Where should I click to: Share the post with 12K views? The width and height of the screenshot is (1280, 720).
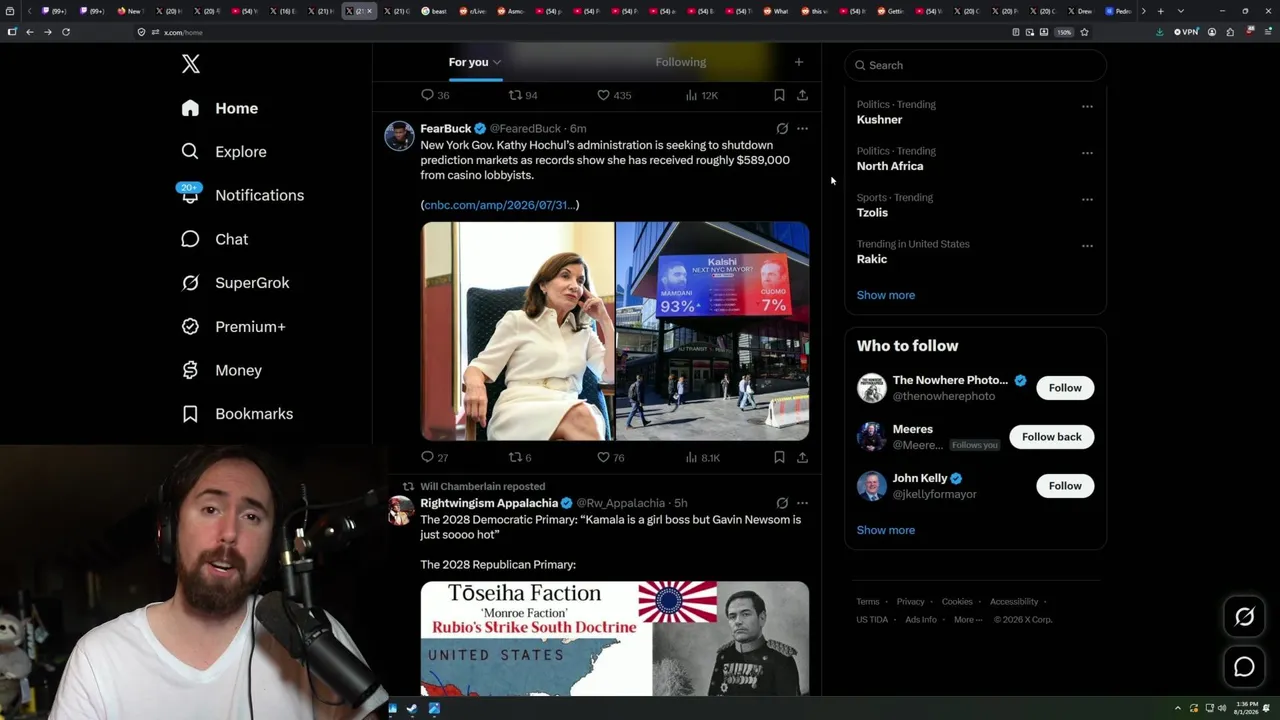click(802, 95)
